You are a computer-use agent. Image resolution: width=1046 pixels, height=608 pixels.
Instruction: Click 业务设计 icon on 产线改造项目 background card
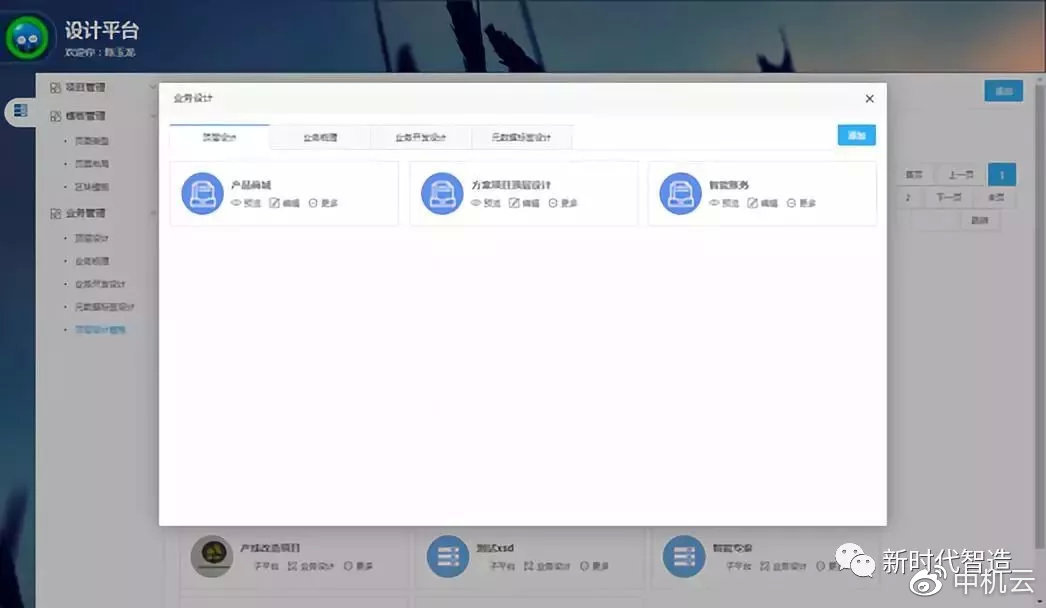[292, 566]
